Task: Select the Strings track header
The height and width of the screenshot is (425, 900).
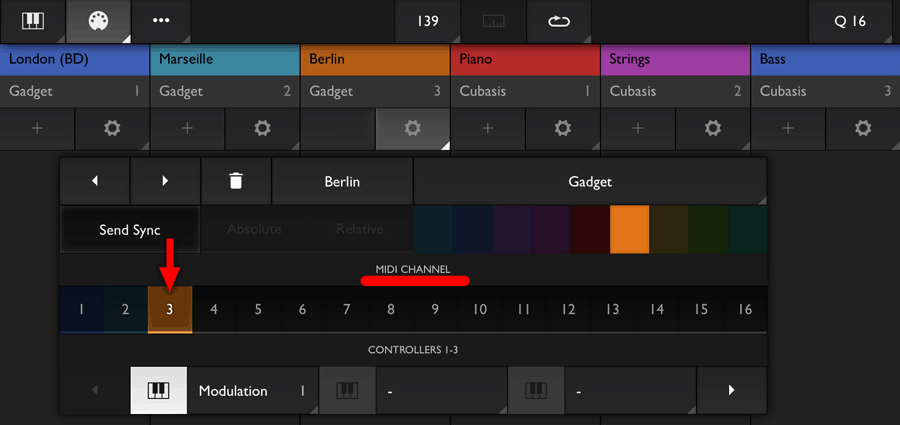Action: click(675, 60)
